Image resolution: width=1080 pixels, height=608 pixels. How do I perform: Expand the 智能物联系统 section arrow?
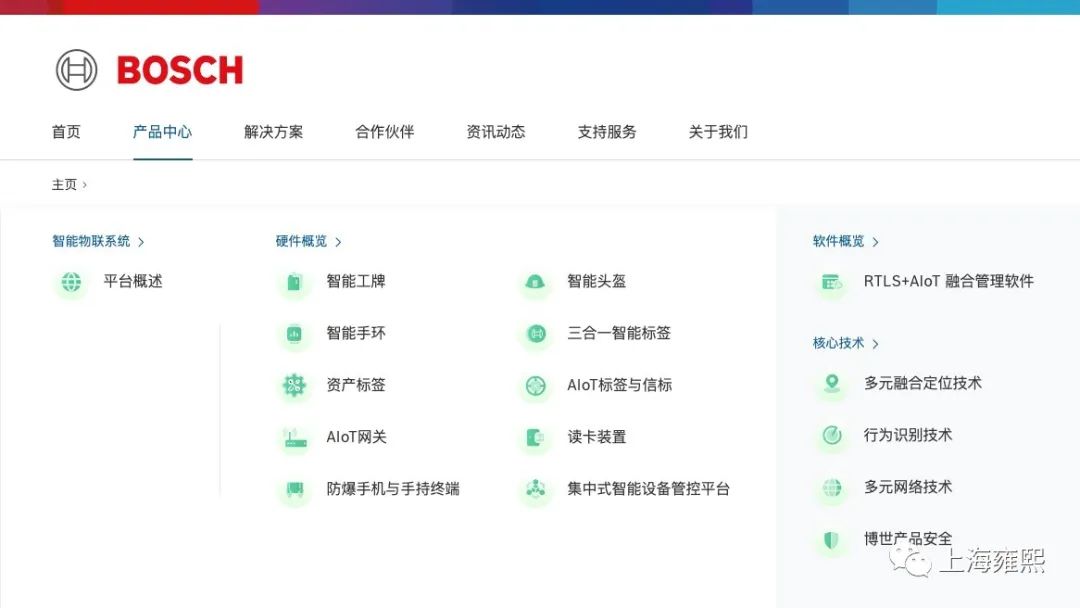point(141,242)
